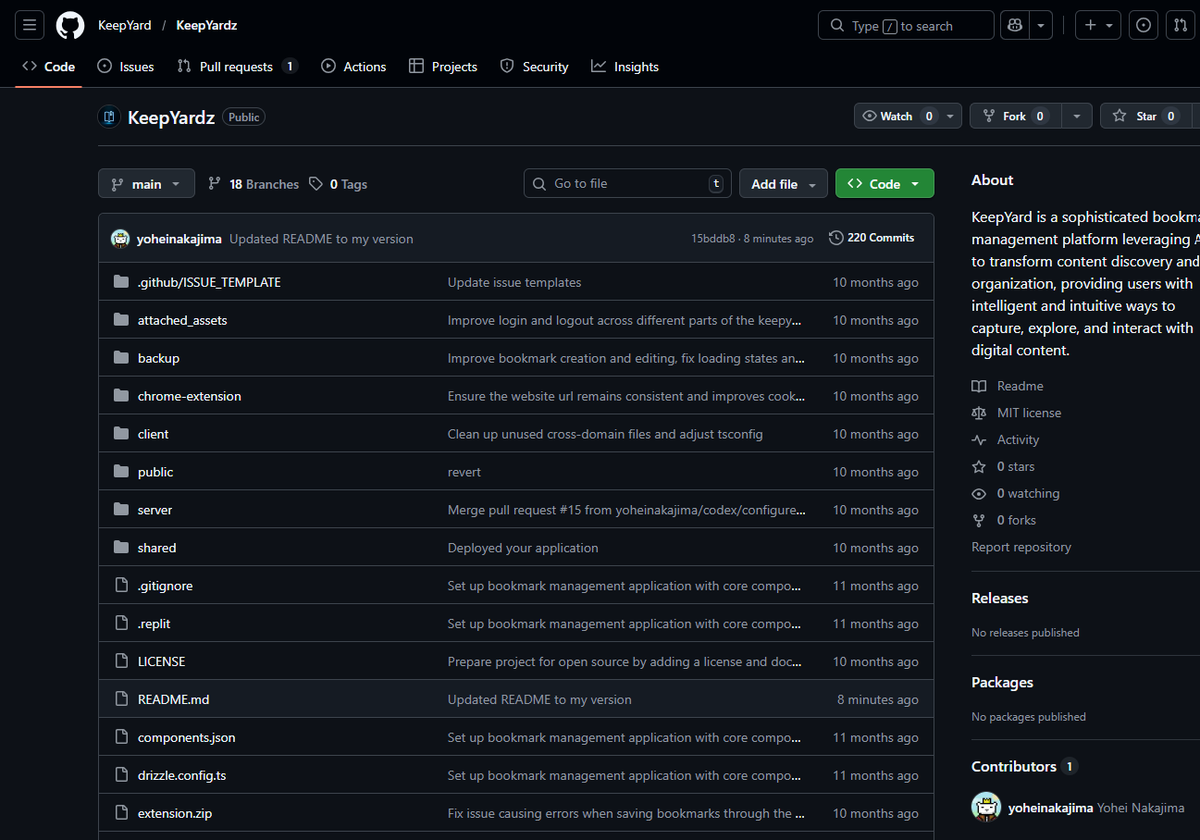This screenshot has width=1200, height=840.
Task: Click the pulse icon beside Activity
Action: [979, 440]
